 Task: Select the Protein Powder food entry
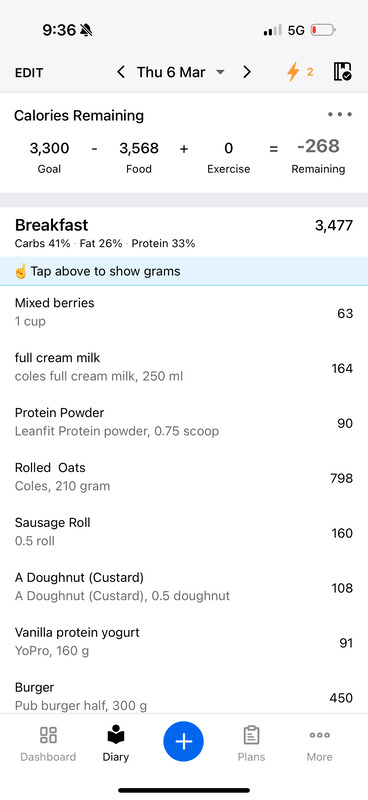(184, 422)
